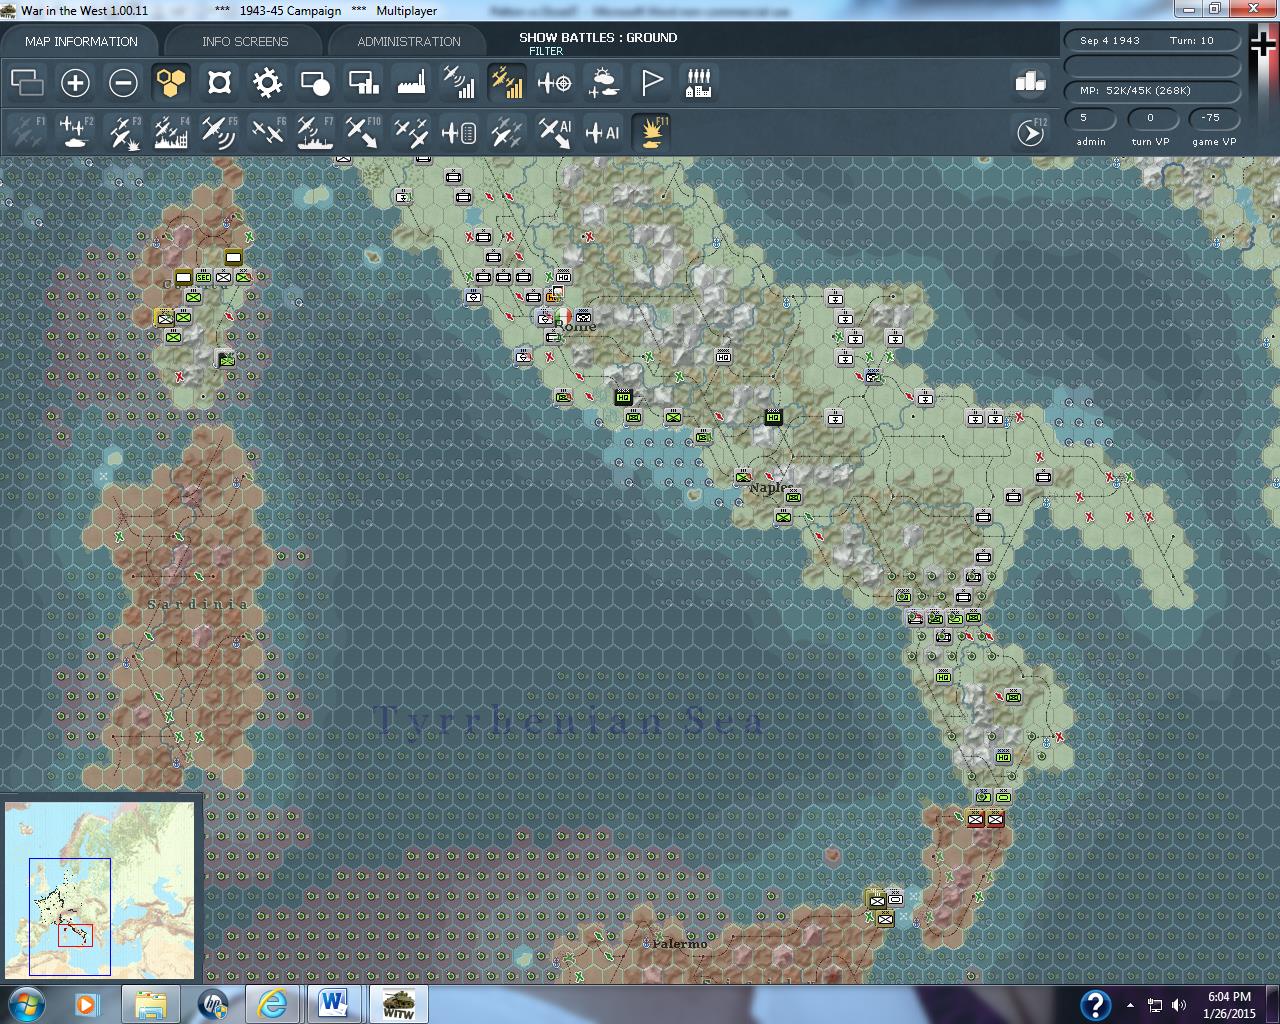Image resolution: width=1280 pixels, height=1024 pixels.
Task: Toggle the yellow hex grid display
Action: click(x=171, y=83)
